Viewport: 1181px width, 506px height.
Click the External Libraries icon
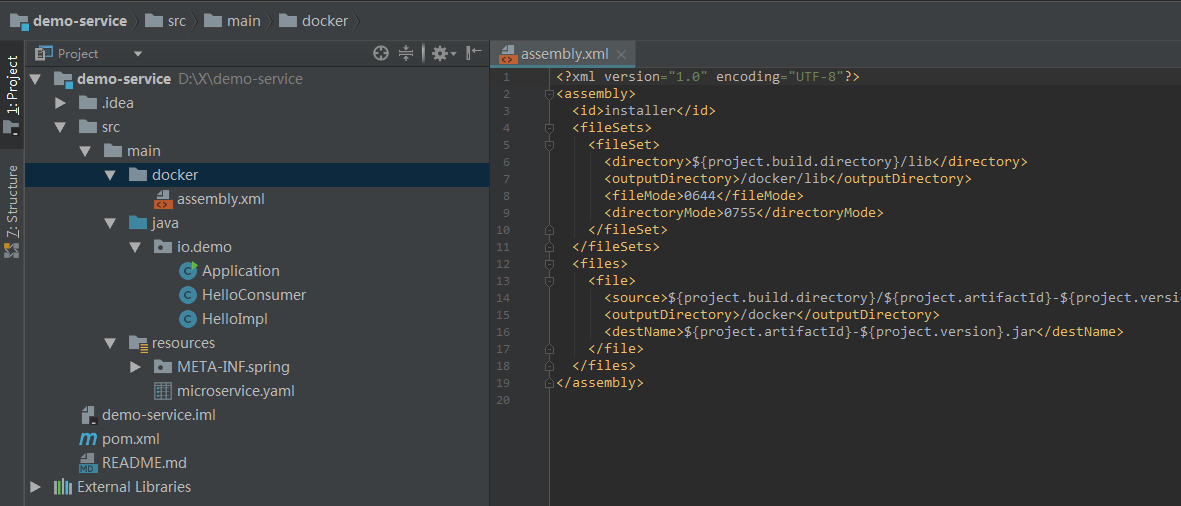point(63,487)
